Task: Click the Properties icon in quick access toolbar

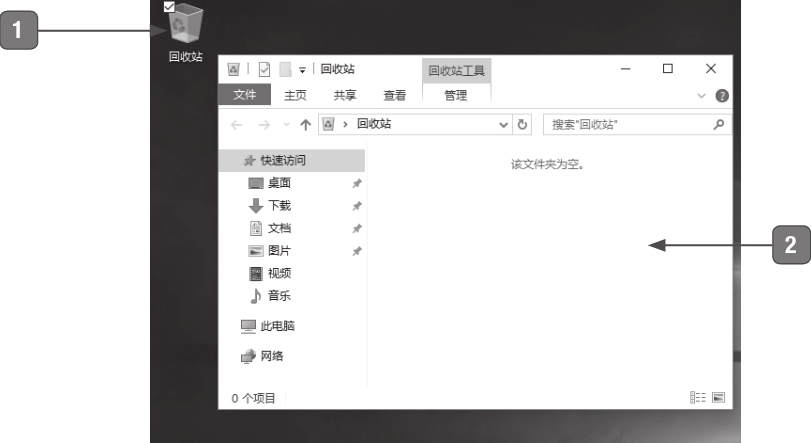Action: [x=264, y=69]
